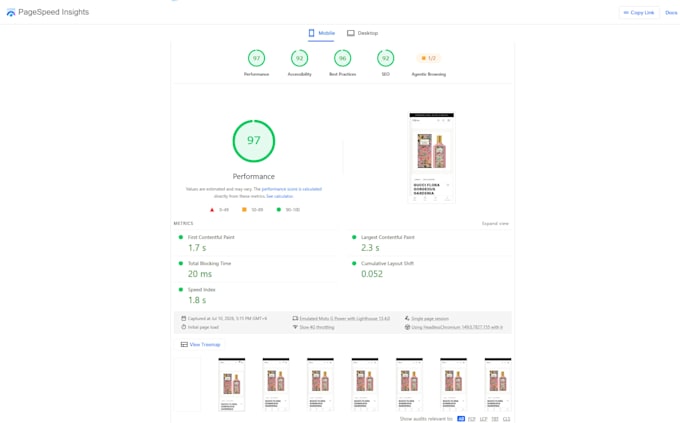Viewport: 680px width, 423px height.
Task: Click the PageSpeed Insights logo icon
Action: pyautogui.click(x=11, y=13)
